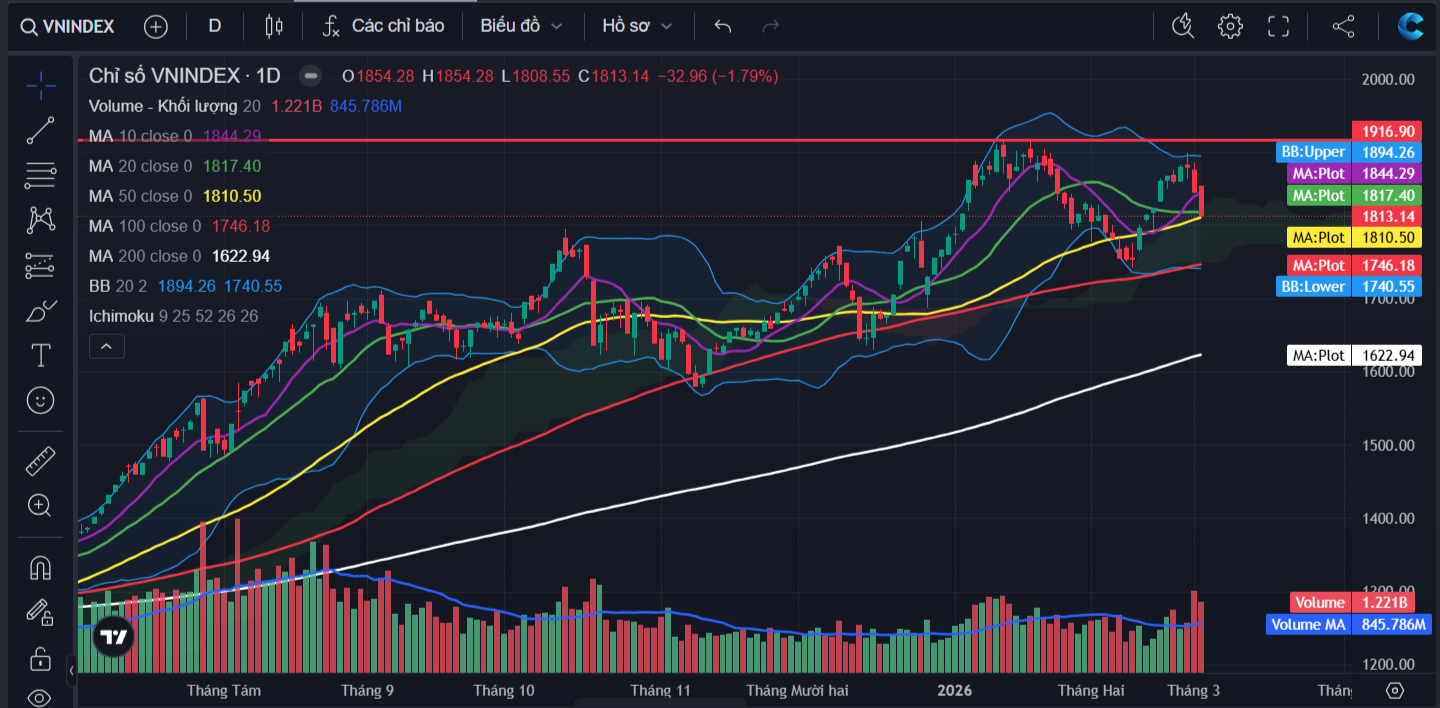Viewport: 1440px width, 708px height.
Task: Select the crosshair cursor tool
Action: point(40,86)
